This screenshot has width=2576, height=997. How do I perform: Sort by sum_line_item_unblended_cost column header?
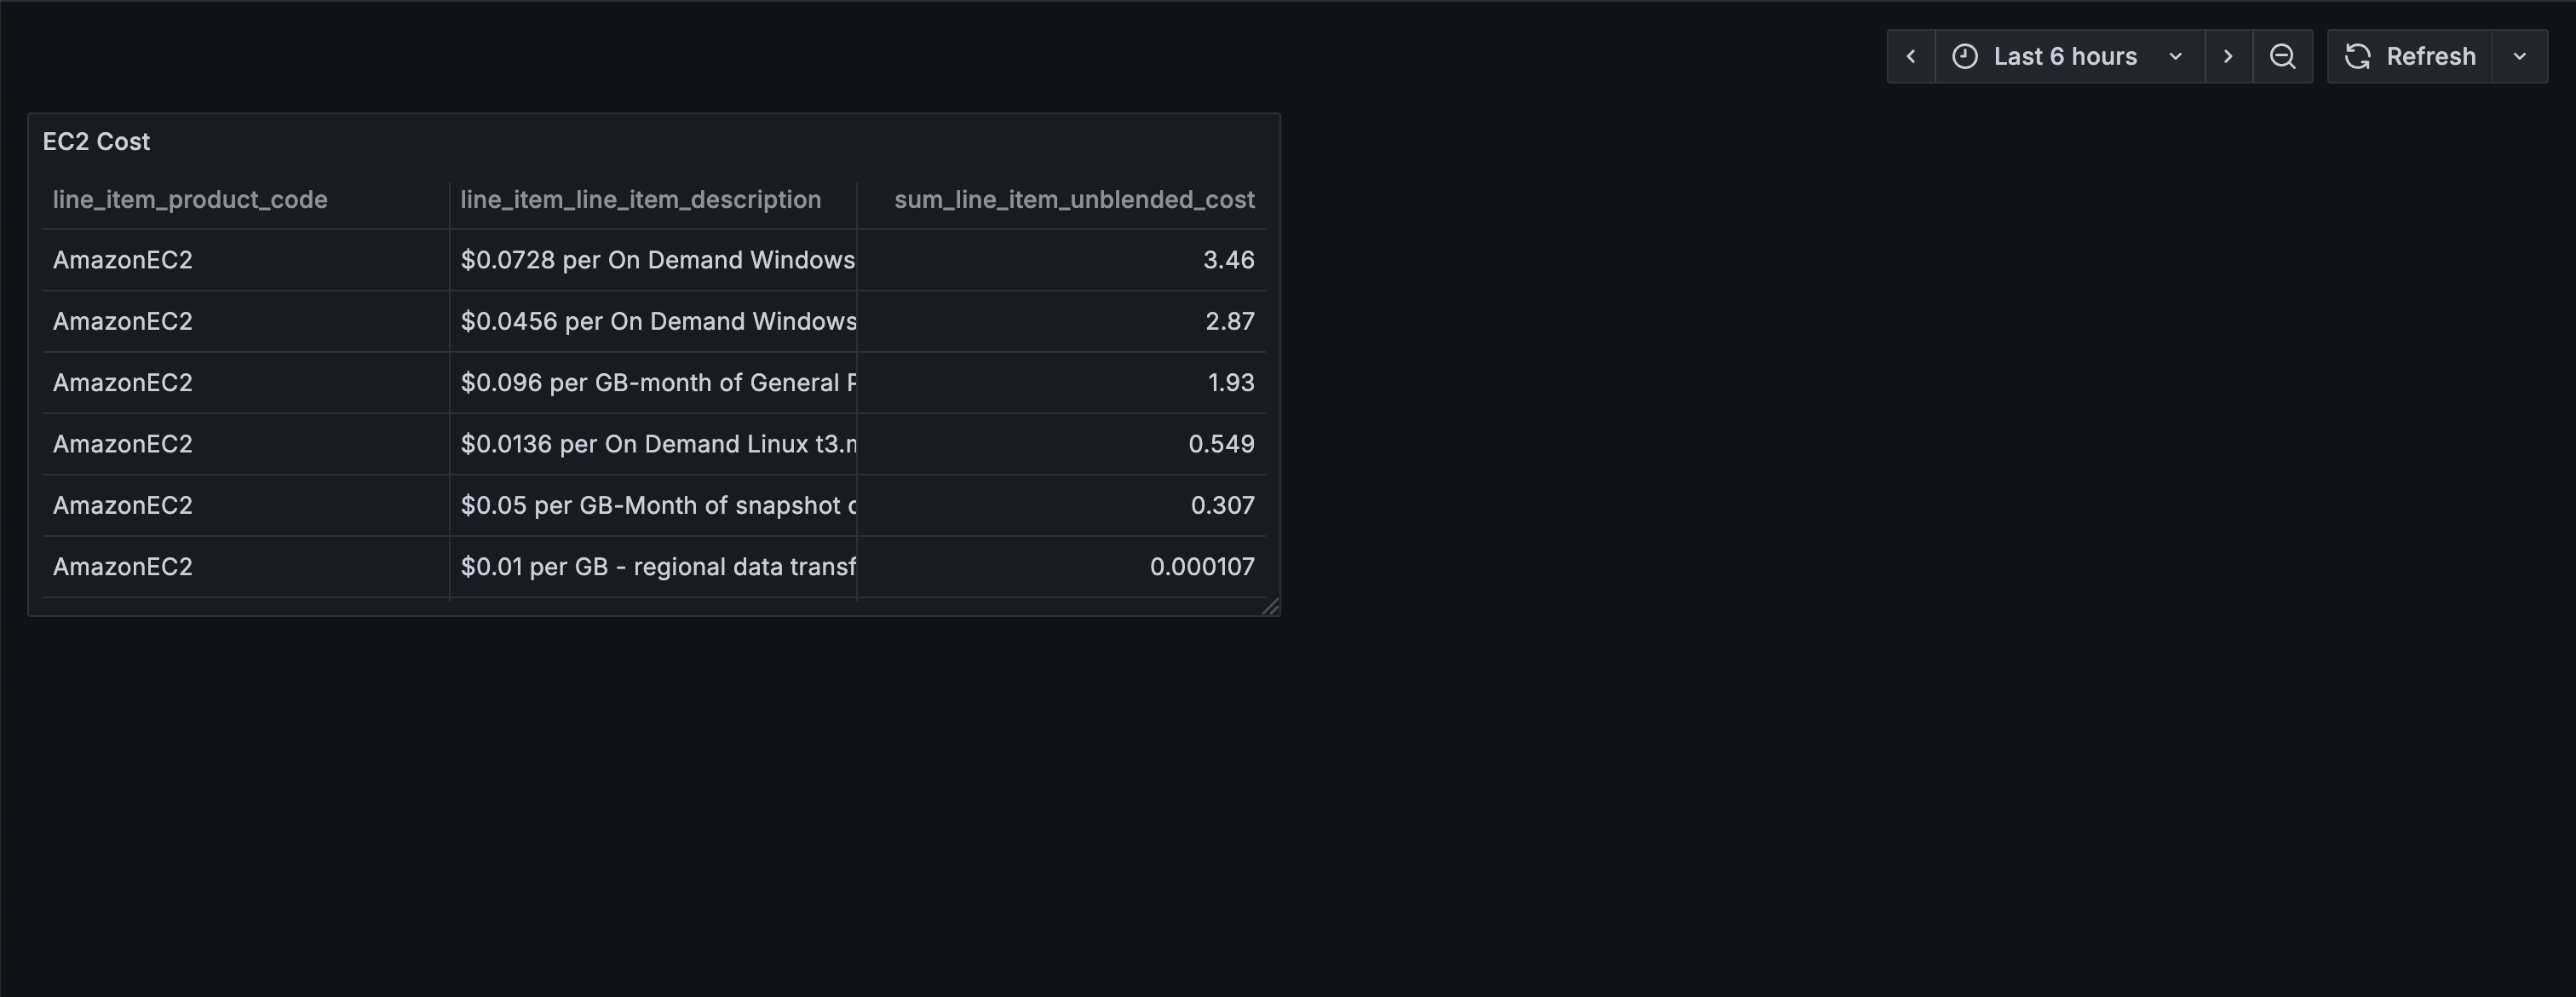coord(1073,200)
